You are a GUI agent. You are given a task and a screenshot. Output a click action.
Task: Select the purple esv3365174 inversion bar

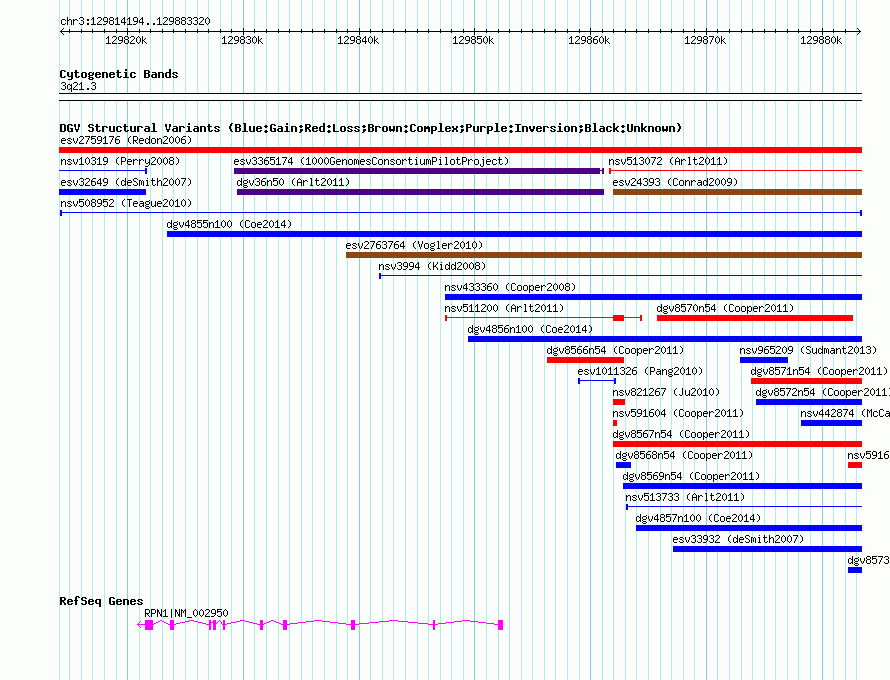[418, 171]
